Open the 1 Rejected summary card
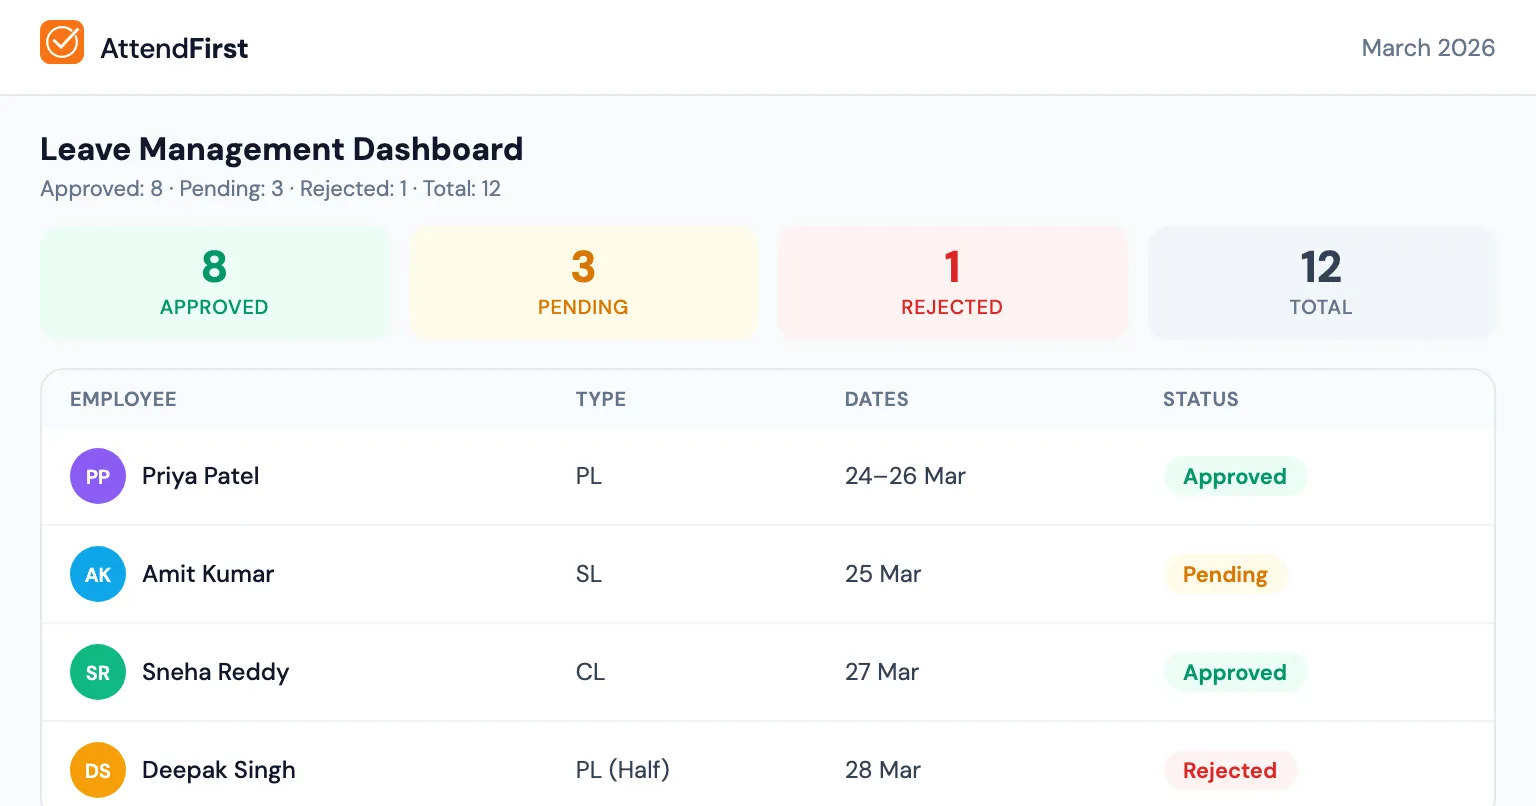The width and height of the screenshot is (1536, 806). 952,283
